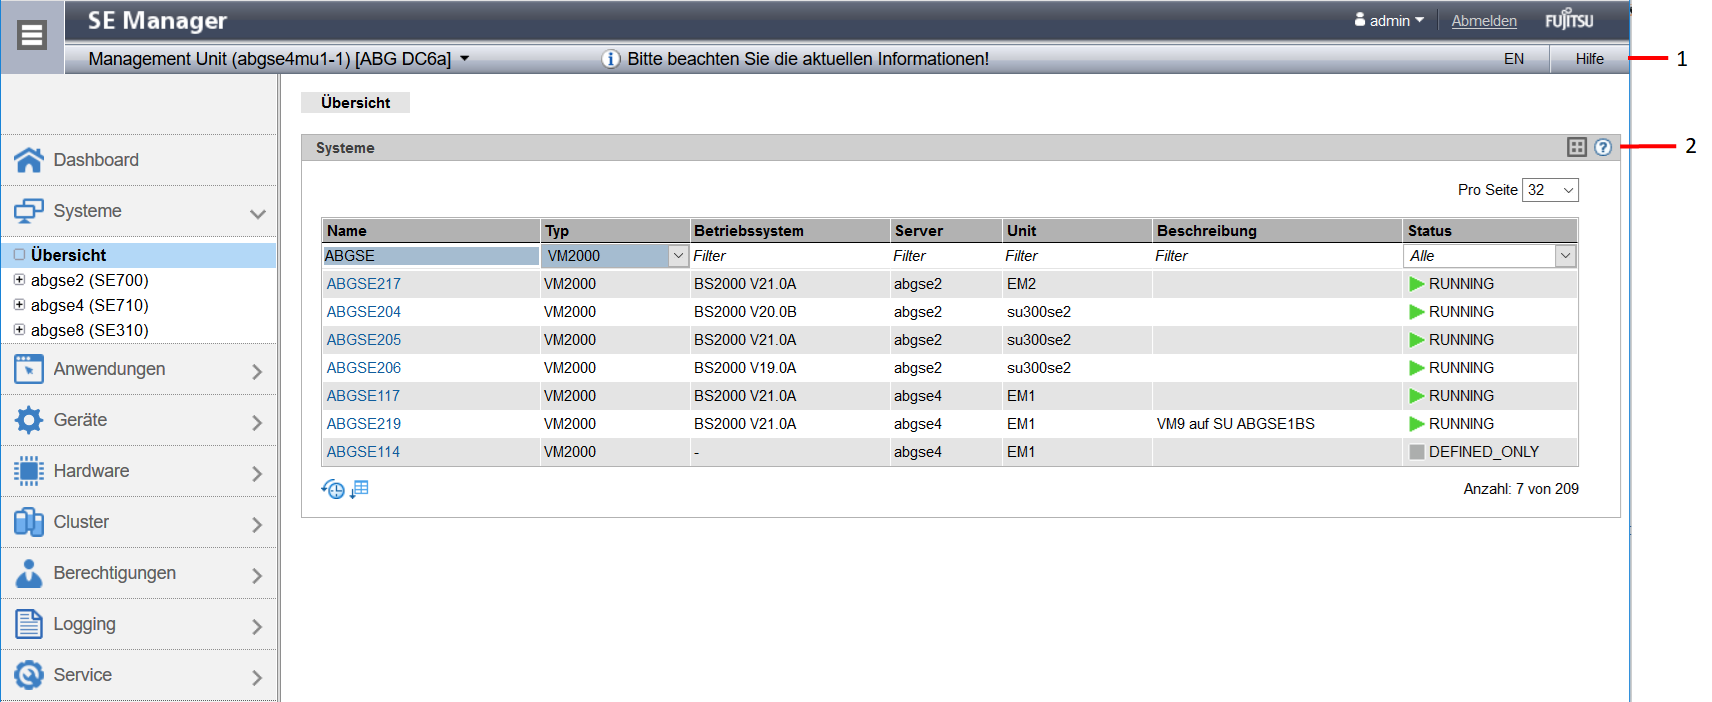
Task: Click the Geräte gear icon
Action: click(29, 420)
